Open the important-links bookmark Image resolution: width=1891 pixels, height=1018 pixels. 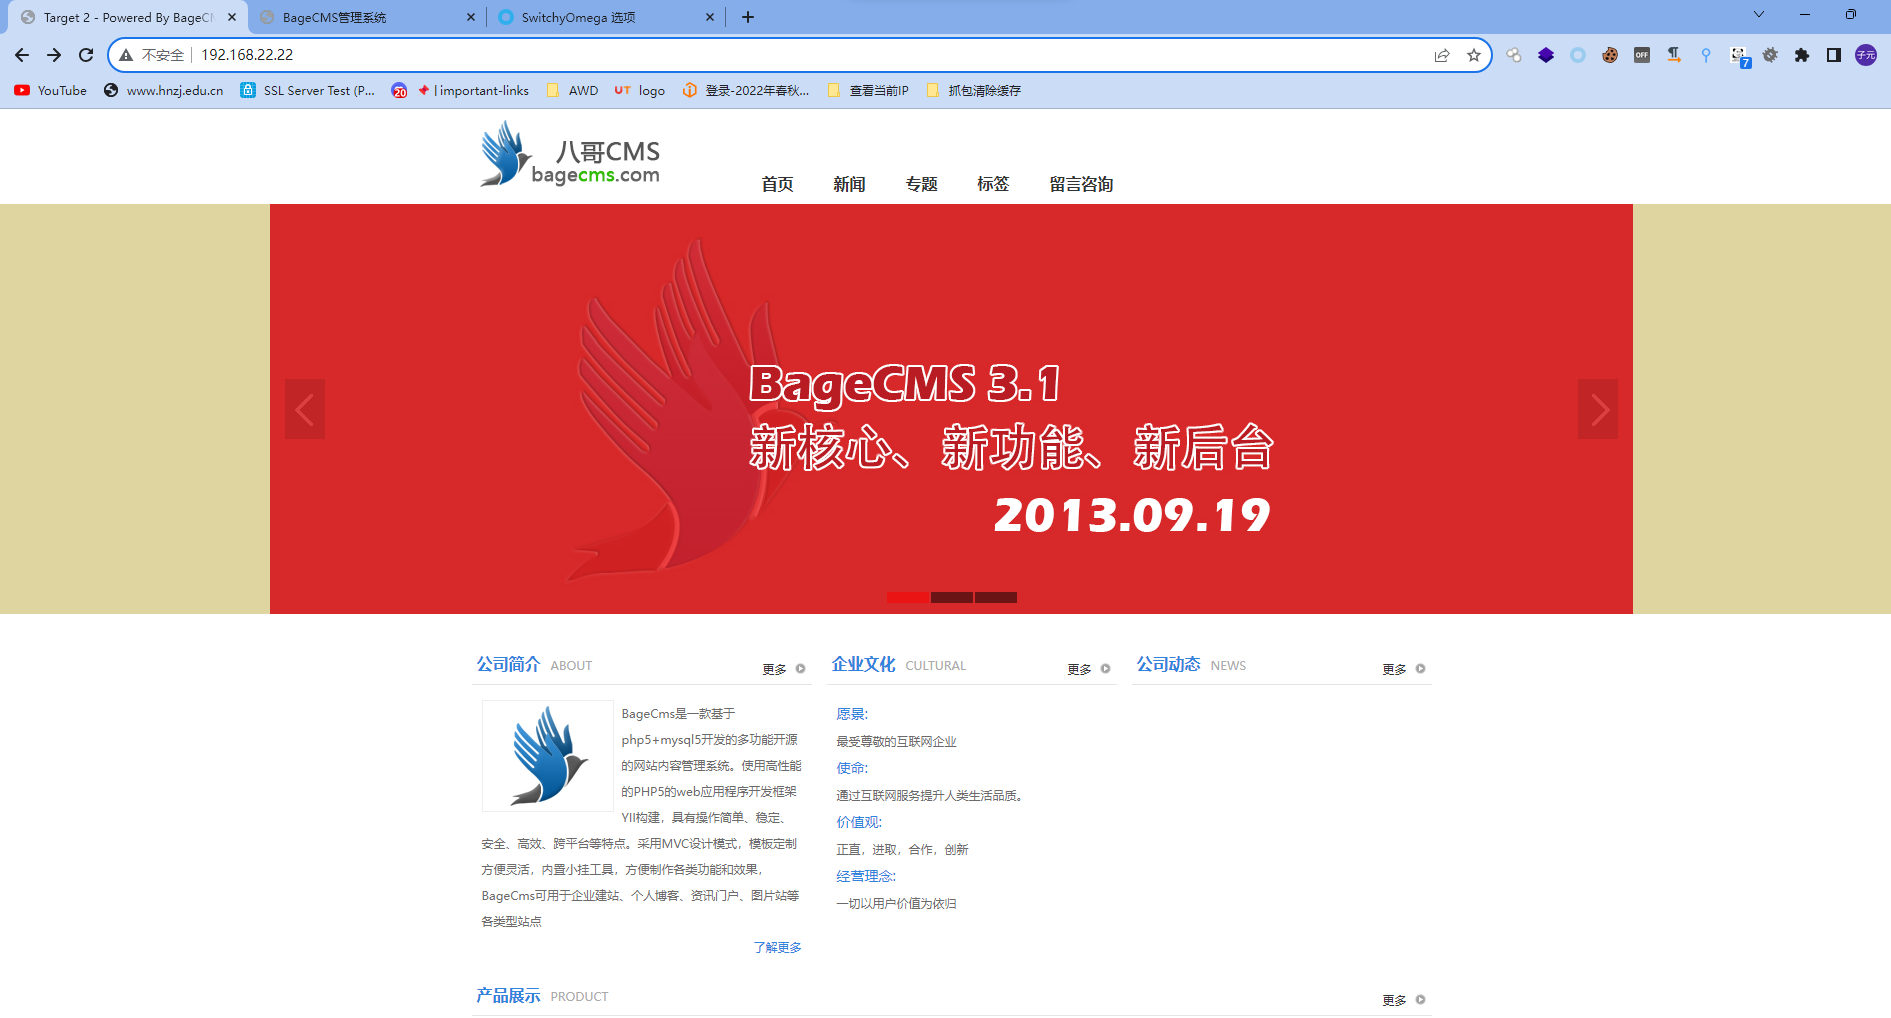[460, 90]
